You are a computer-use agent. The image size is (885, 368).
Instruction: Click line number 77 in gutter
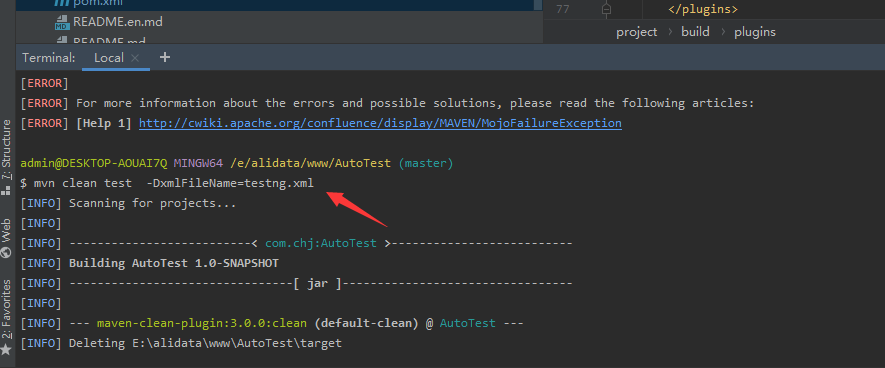[562, 10]
